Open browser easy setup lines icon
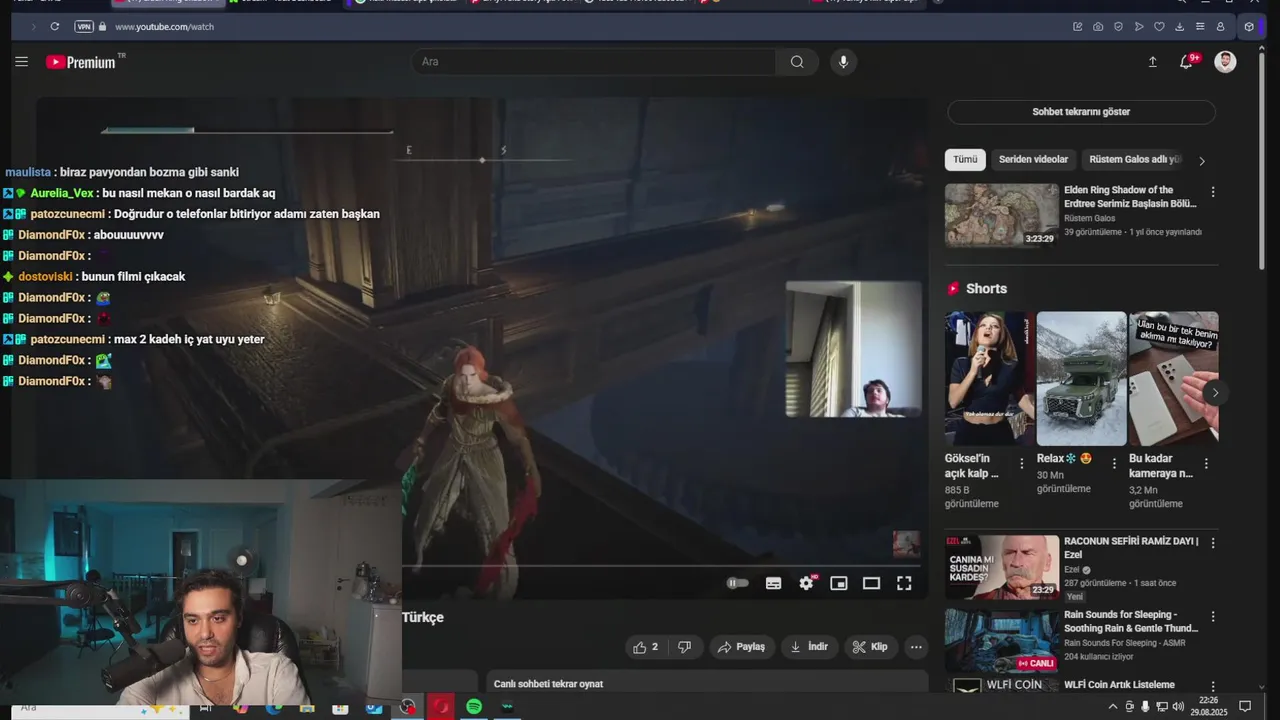 [x=1200, y=27]
